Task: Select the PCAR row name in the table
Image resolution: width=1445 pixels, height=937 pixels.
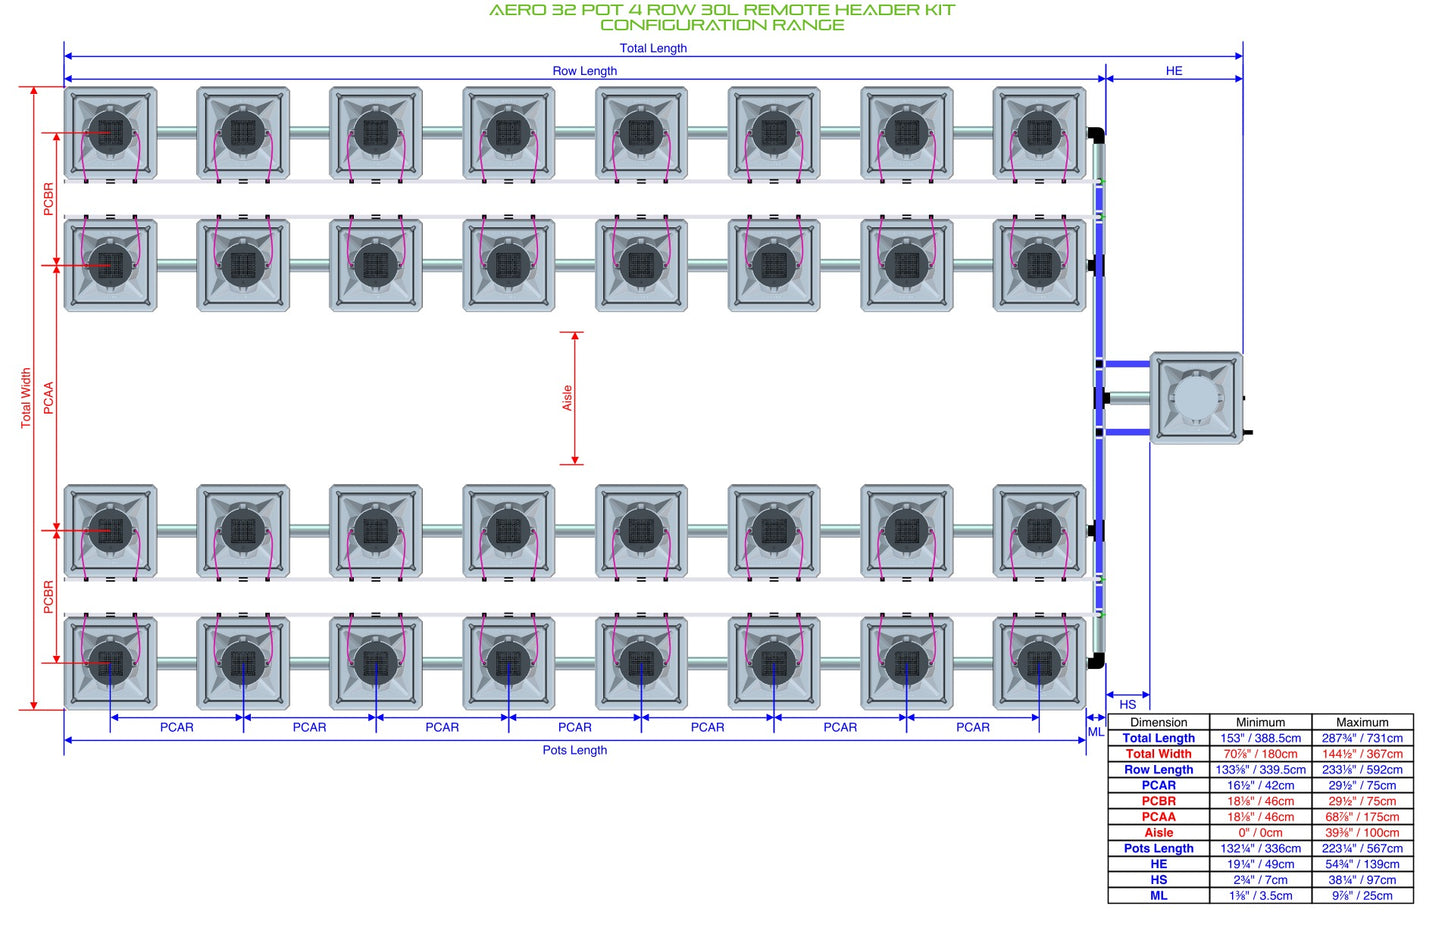Action: (x=1159, y=785)
